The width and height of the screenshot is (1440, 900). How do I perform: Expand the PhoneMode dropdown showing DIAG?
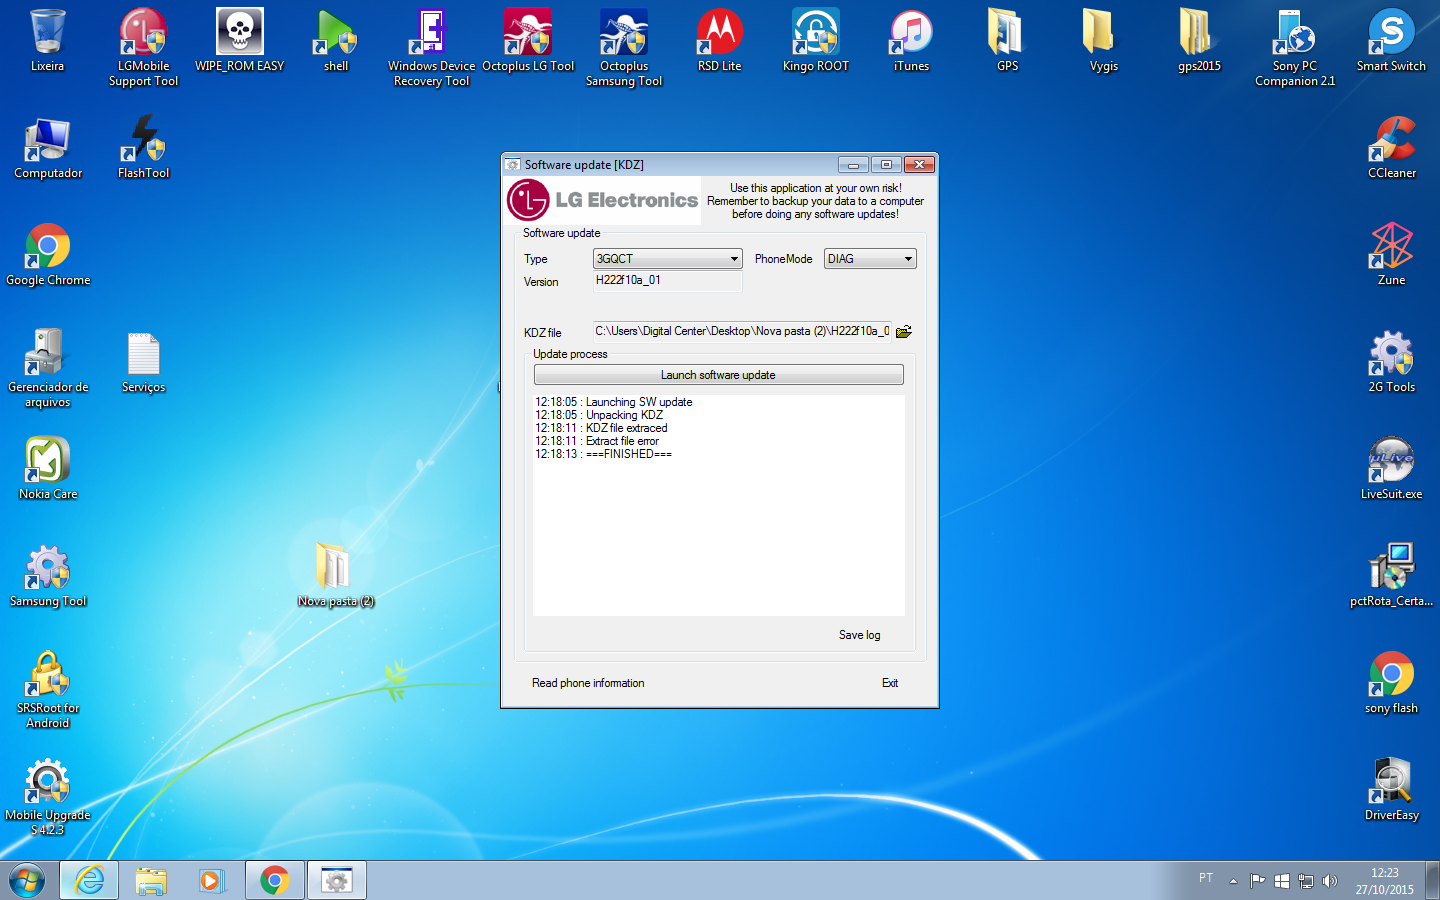(x=870, y=259)
